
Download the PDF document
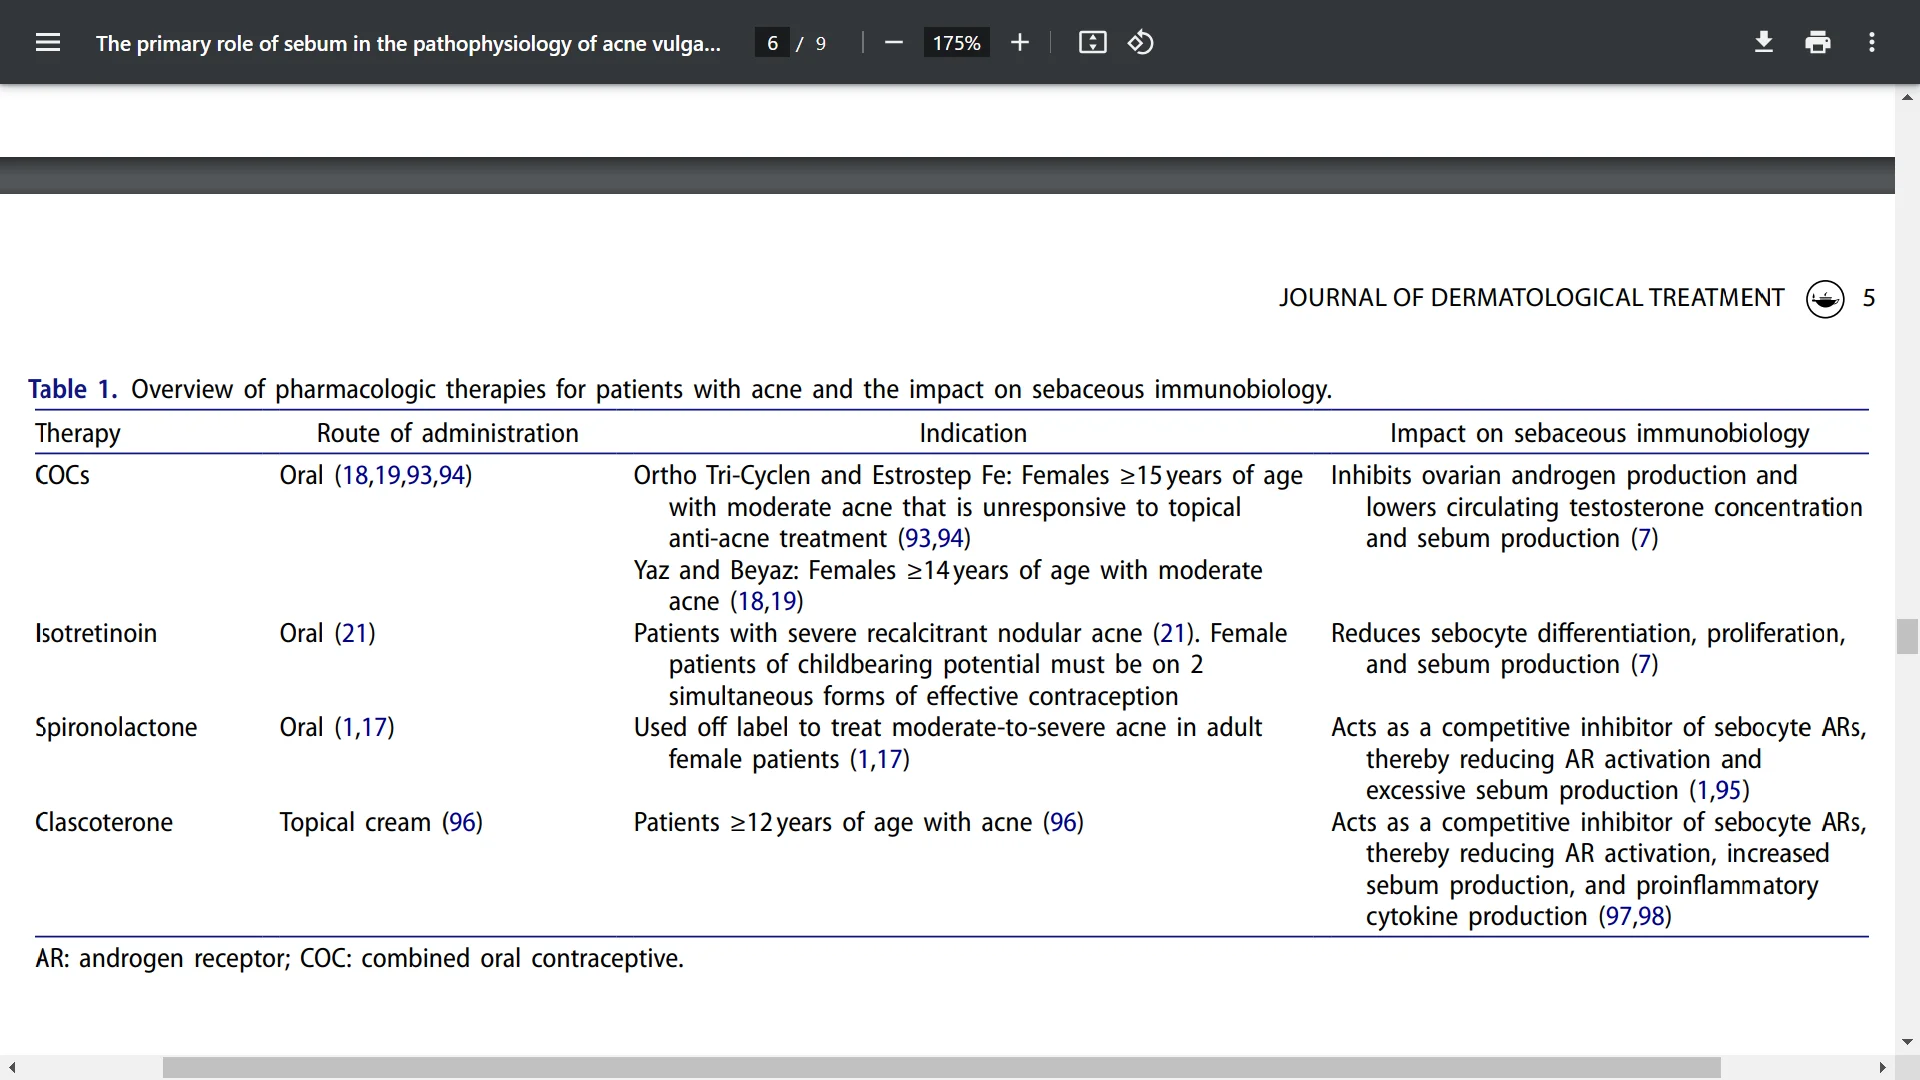coord(1763,42)
